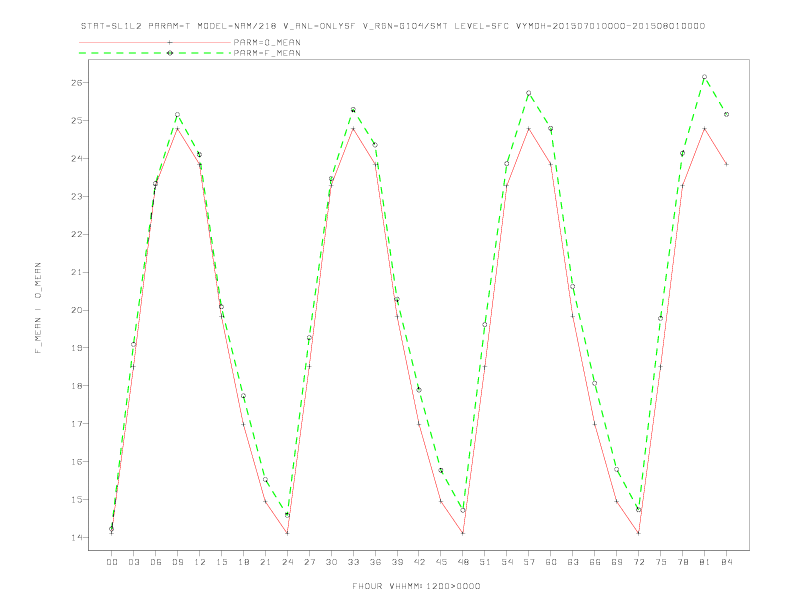Screen dimensions: 792x612
Task: Select the PARM=F_MEAN legend label
Action: pyautogui.click(x=267, y=53)
